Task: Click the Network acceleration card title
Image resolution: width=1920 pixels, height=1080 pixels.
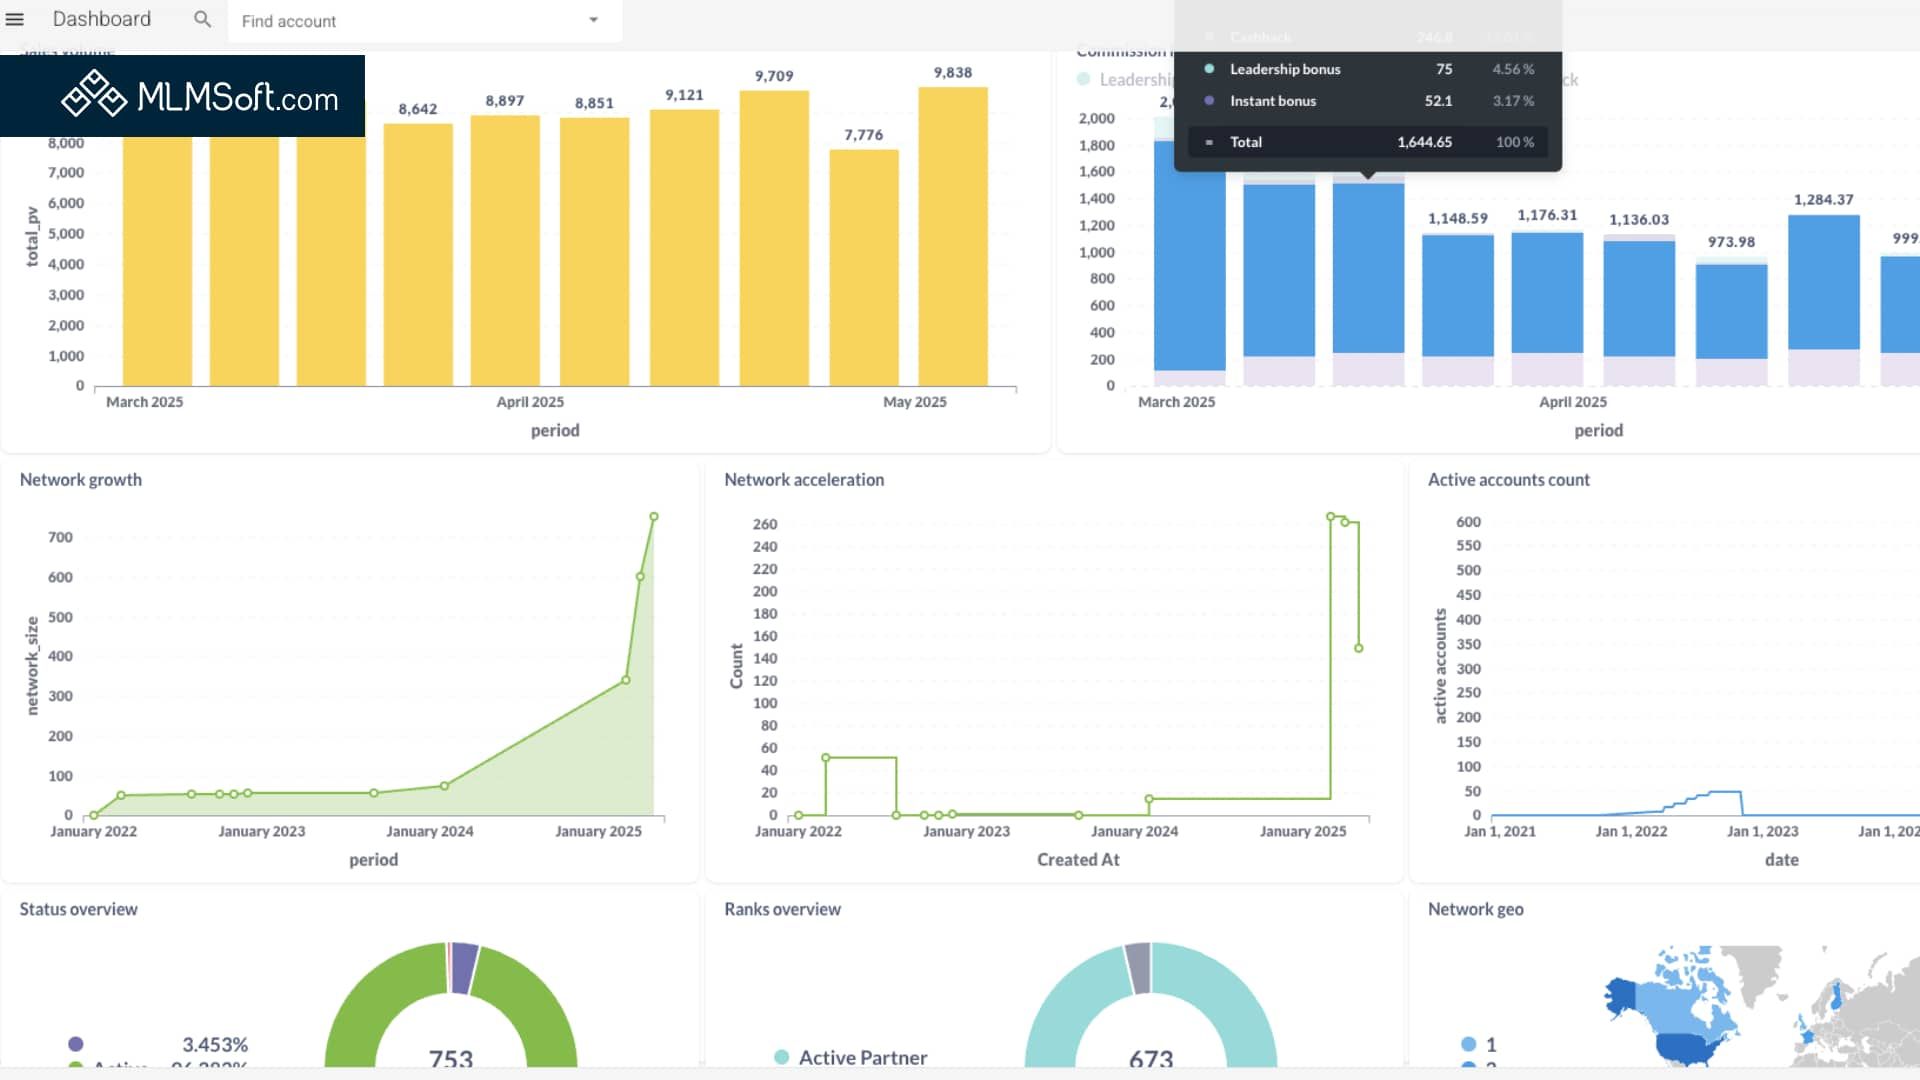Action: (804, 480)
